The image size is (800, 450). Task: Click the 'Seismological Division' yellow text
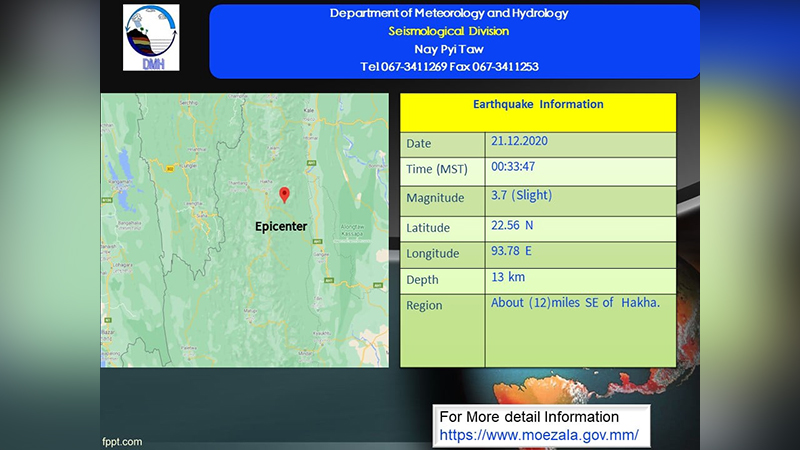click(448, 31)
